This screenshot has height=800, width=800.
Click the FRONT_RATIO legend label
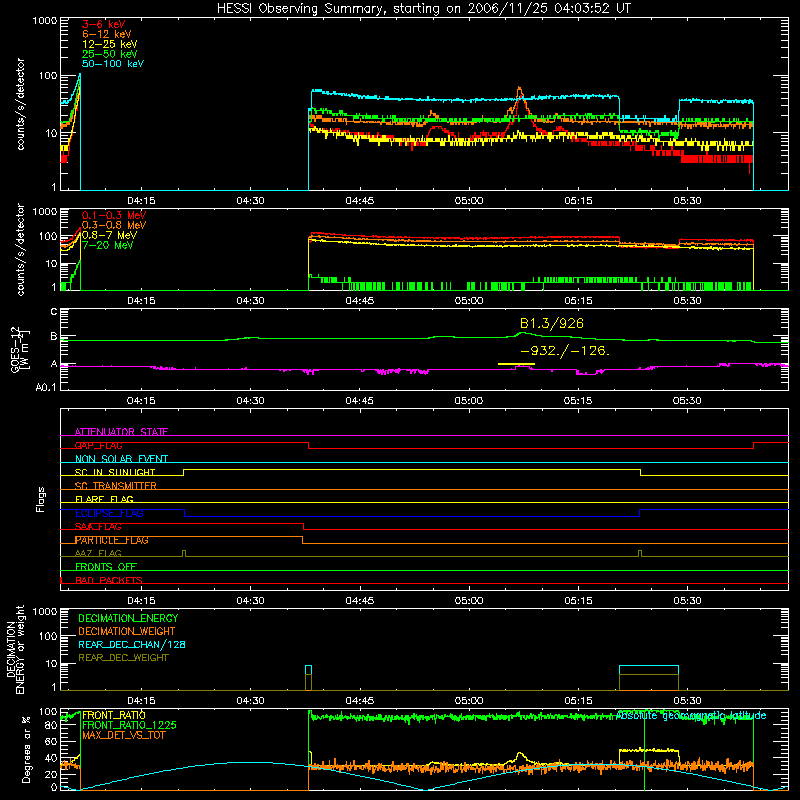(113, 715)
